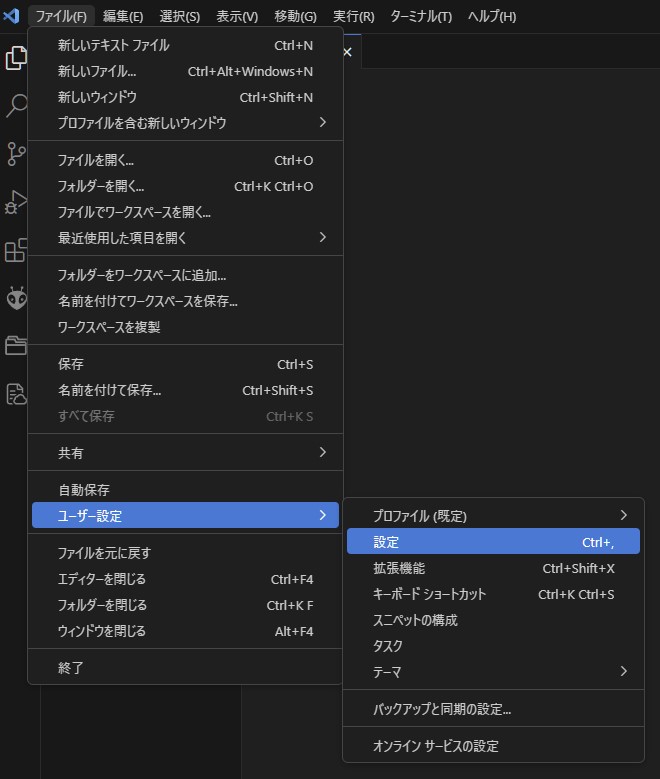660x779 pixels.
Task: Select ファイルを開く... entry
Action: (x=185, y=160)
